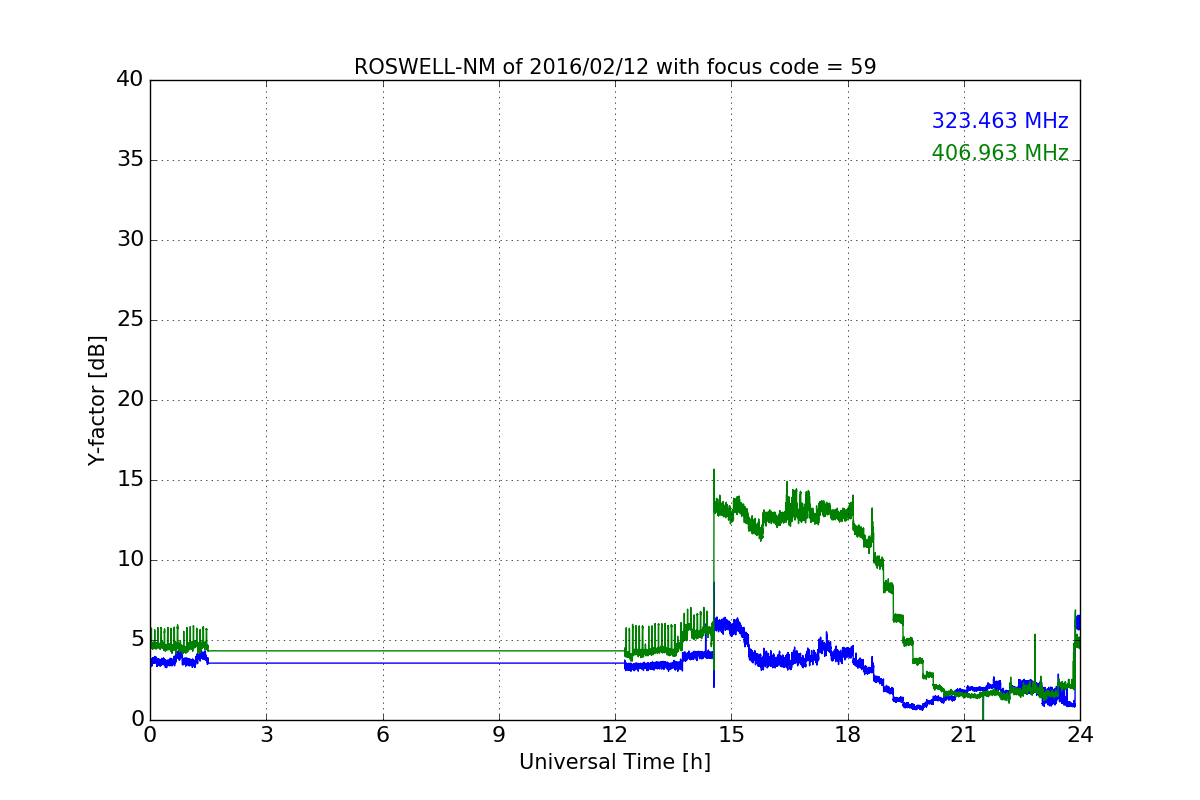Click the 'Universal Time [h]' axis label

point(615,762)
